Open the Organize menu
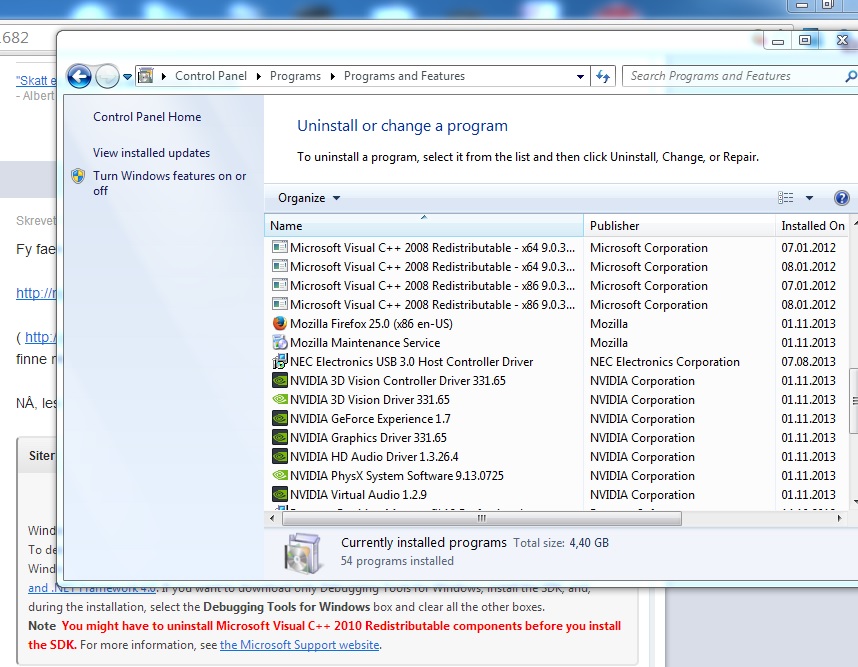 coord(309,198)
